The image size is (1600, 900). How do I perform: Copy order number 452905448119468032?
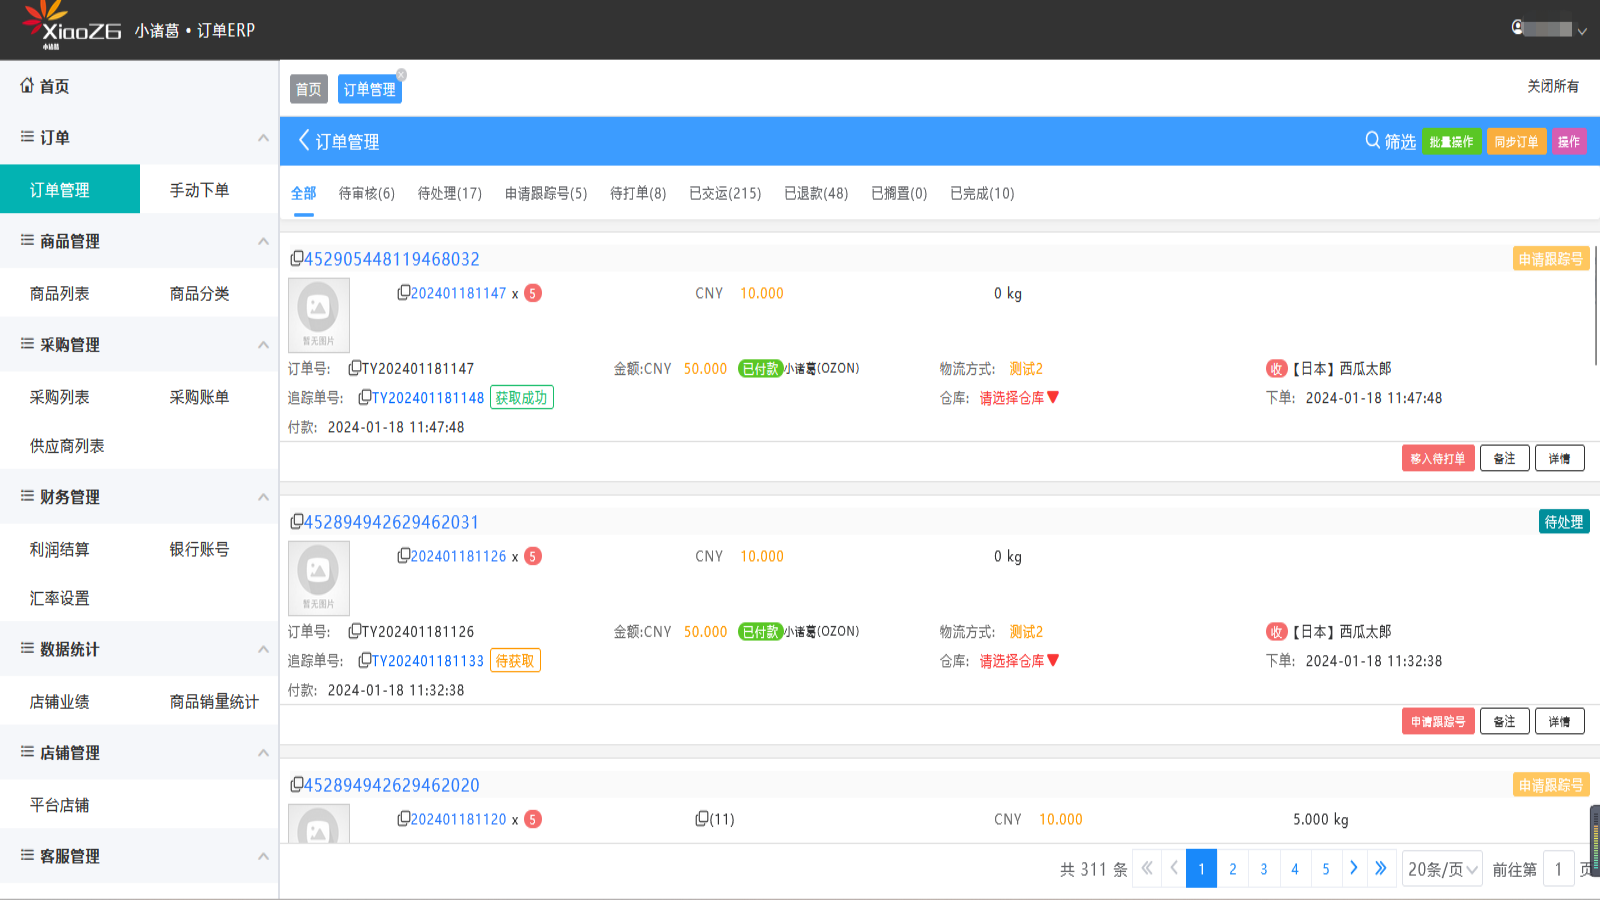point(297,259)
